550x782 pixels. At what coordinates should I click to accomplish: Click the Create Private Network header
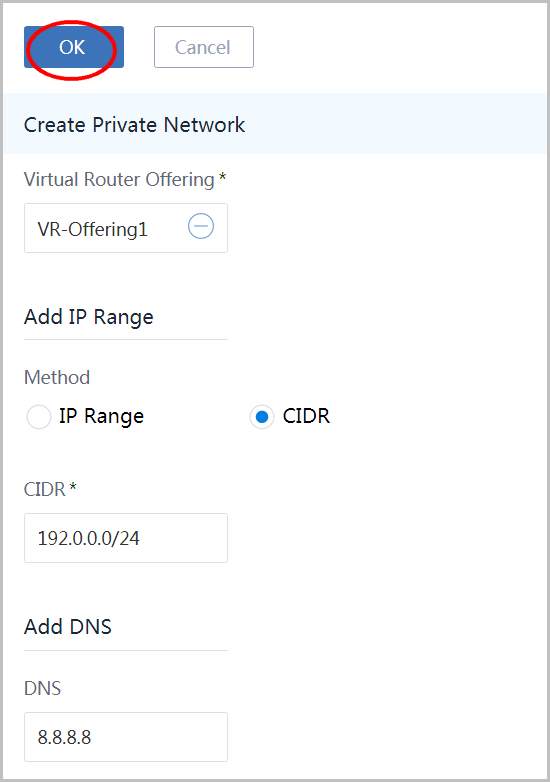pyautogui.click(x=135, y=125)
